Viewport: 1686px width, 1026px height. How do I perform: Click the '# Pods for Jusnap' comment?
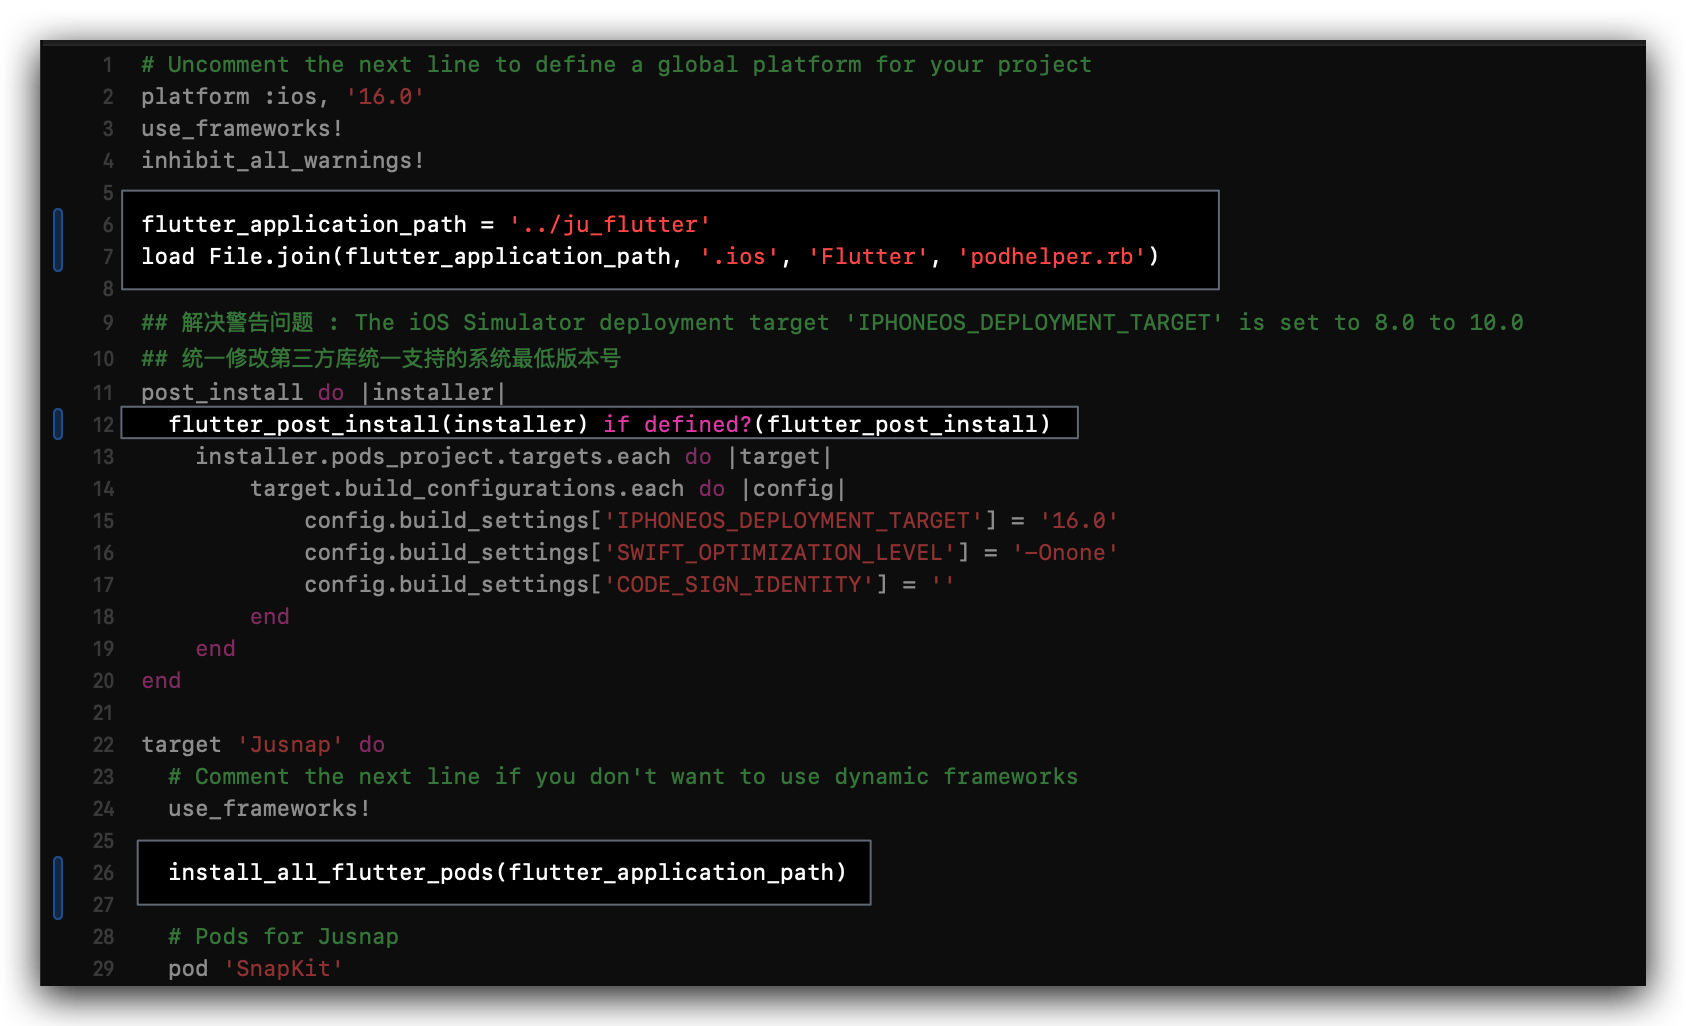(x=283, y=937)
